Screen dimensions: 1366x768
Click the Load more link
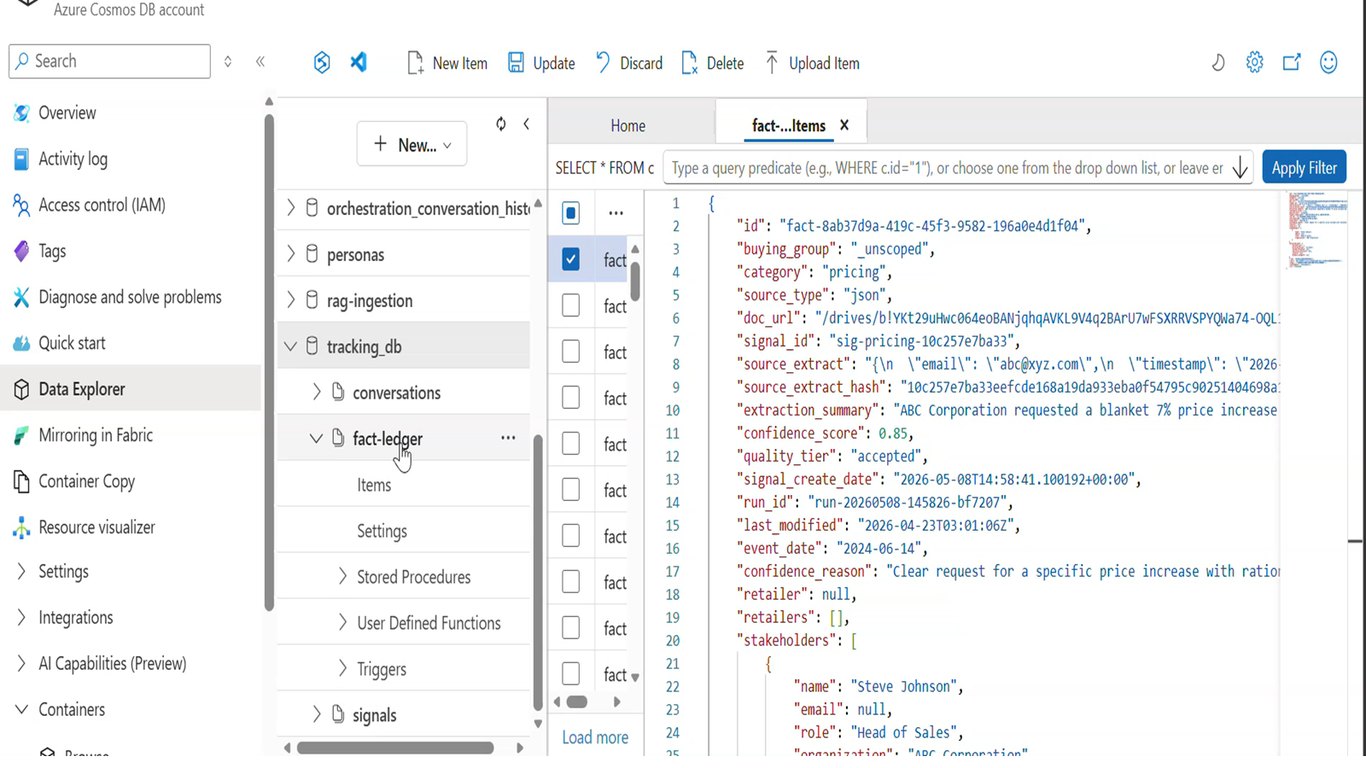(595, 737)
